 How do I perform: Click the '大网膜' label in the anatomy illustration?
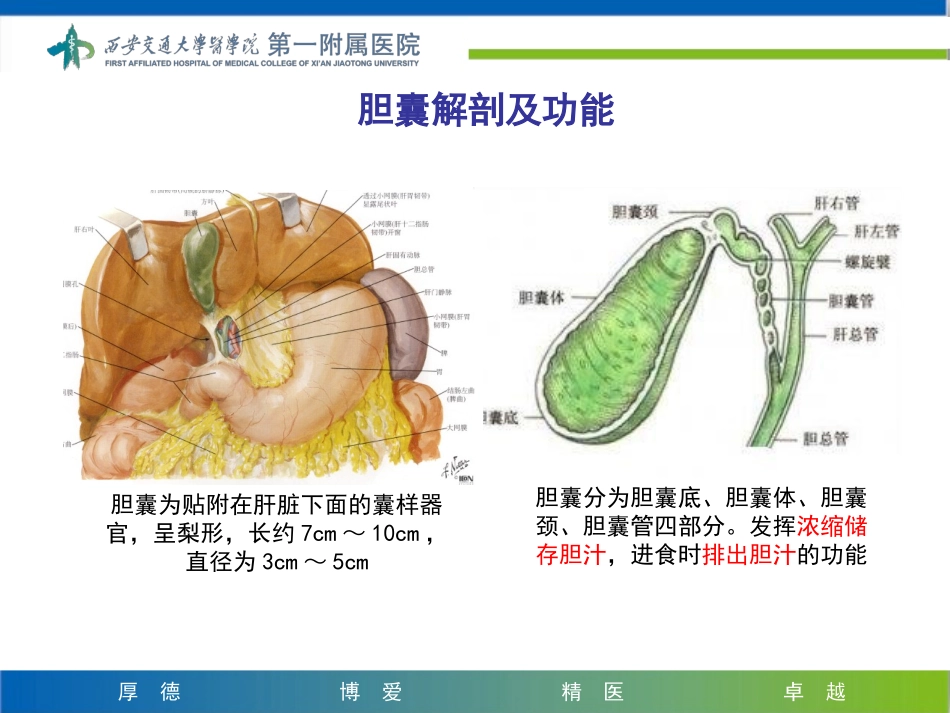click(x=457, y=428)
